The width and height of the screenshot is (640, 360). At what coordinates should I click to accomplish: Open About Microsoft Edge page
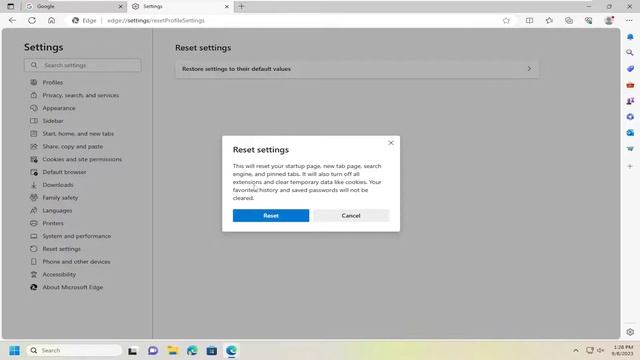(73, 287)
